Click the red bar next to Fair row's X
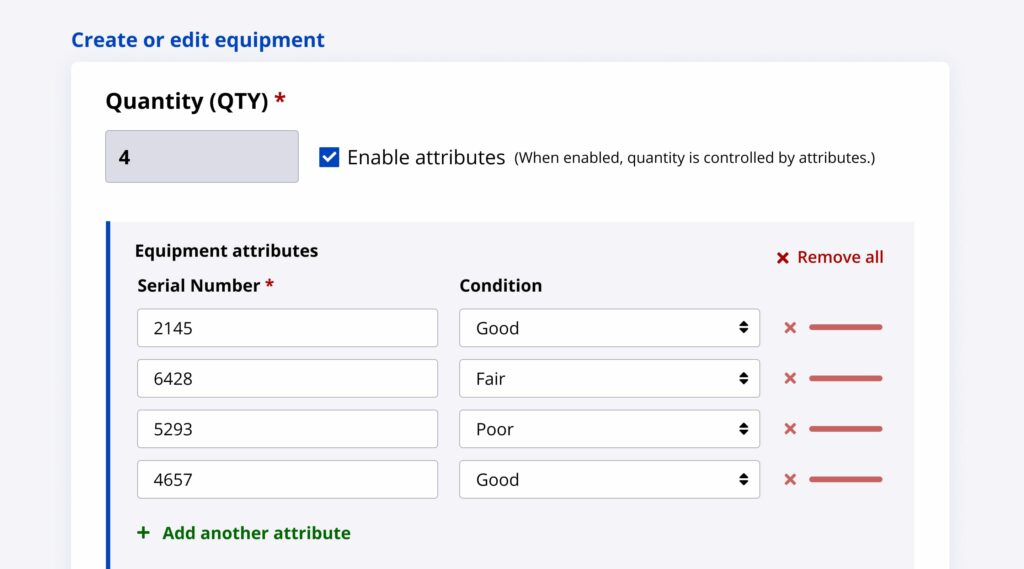Image resolution: width=1024 pixels, height=569 pixels. 845,379
